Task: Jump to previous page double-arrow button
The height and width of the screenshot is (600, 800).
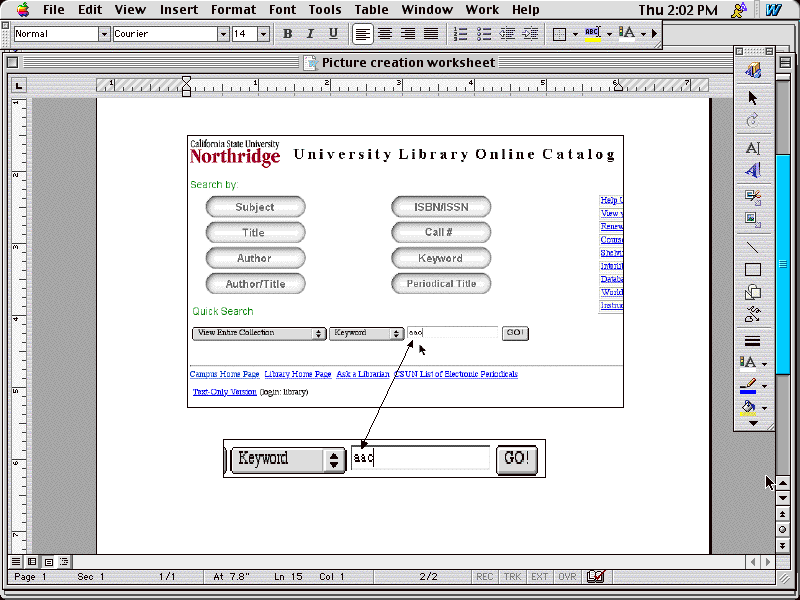Action: click(x=782, y=514)
